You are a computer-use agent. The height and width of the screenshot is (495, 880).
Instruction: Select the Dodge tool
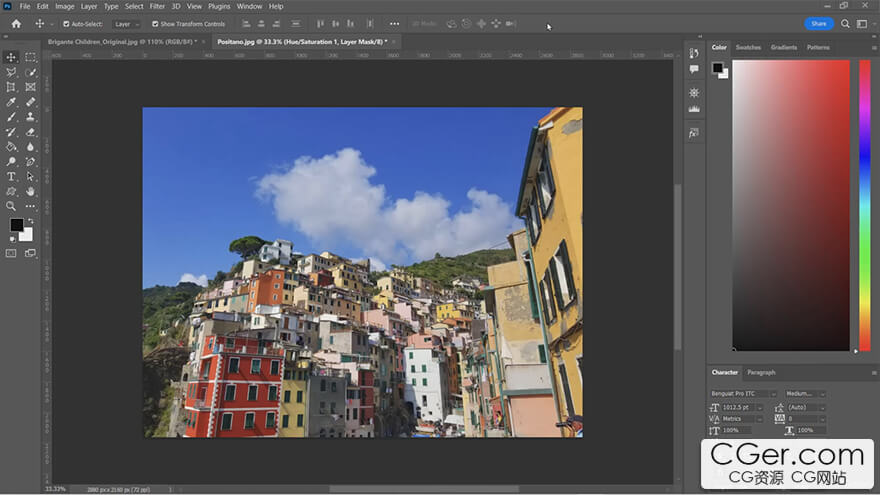[11, 162]
